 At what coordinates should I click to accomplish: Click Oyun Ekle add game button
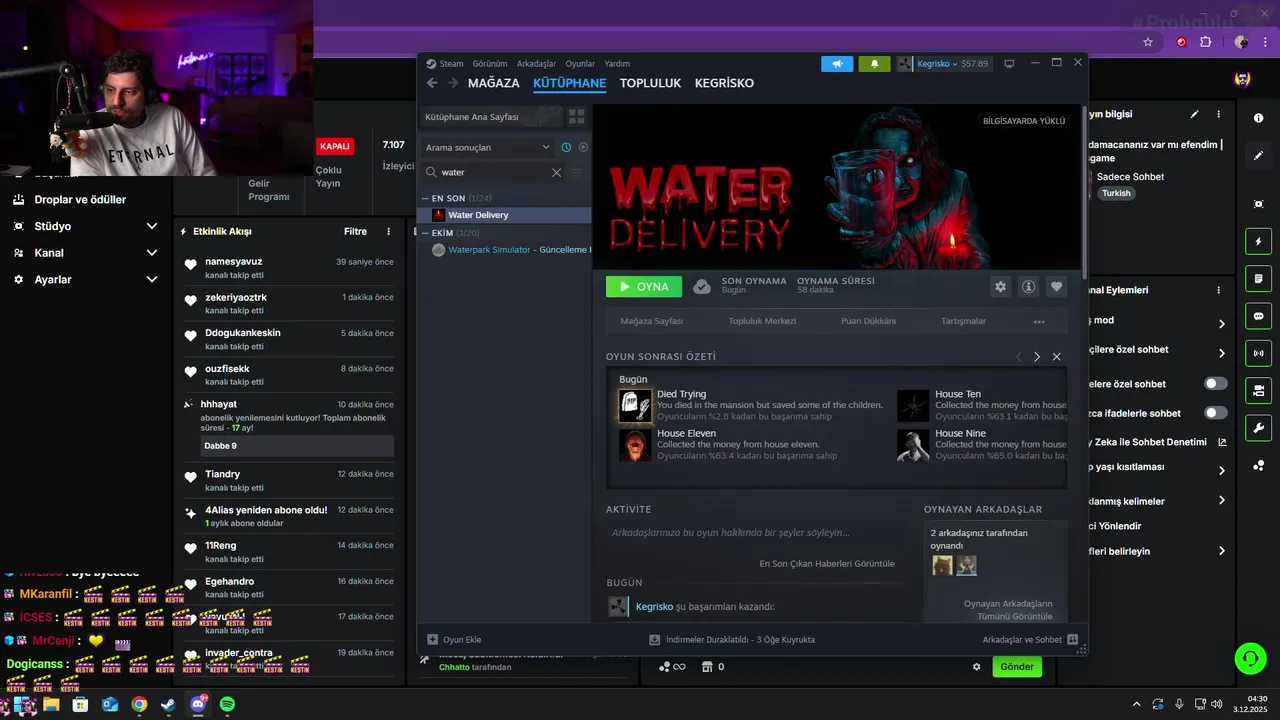[x=455, y=640]
